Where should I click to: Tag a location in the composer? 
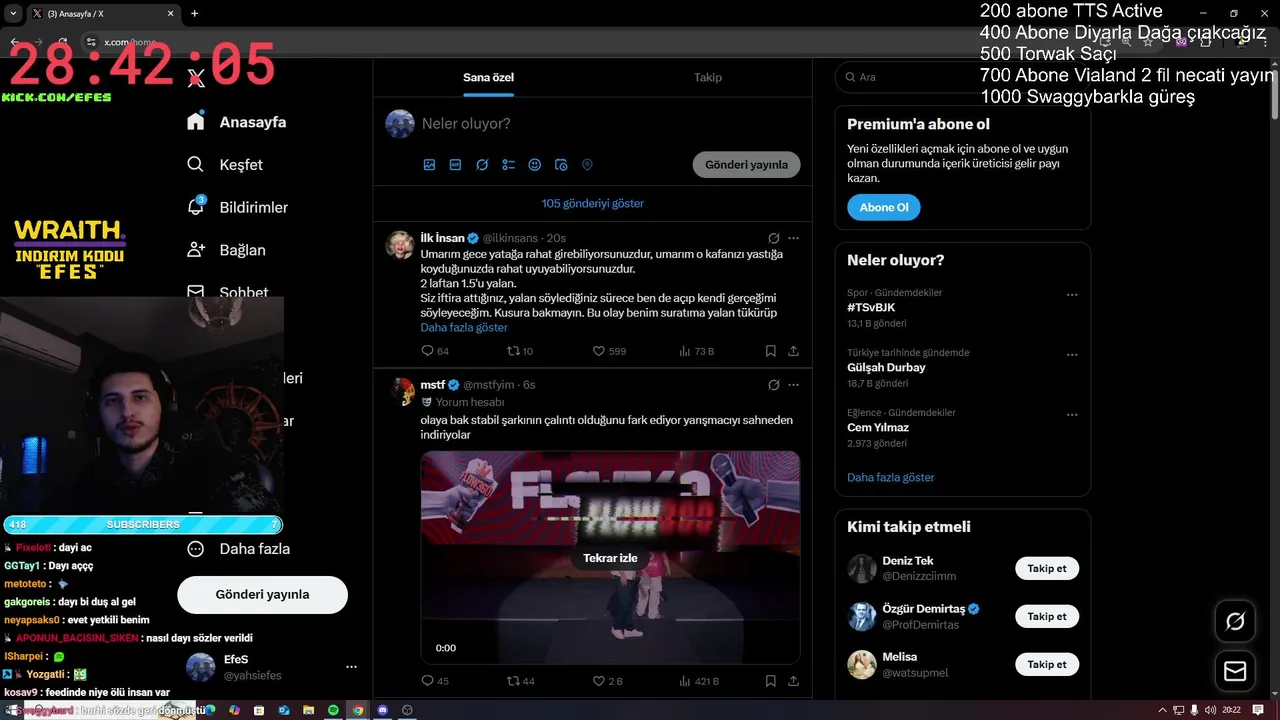click(x=587, y=165)
